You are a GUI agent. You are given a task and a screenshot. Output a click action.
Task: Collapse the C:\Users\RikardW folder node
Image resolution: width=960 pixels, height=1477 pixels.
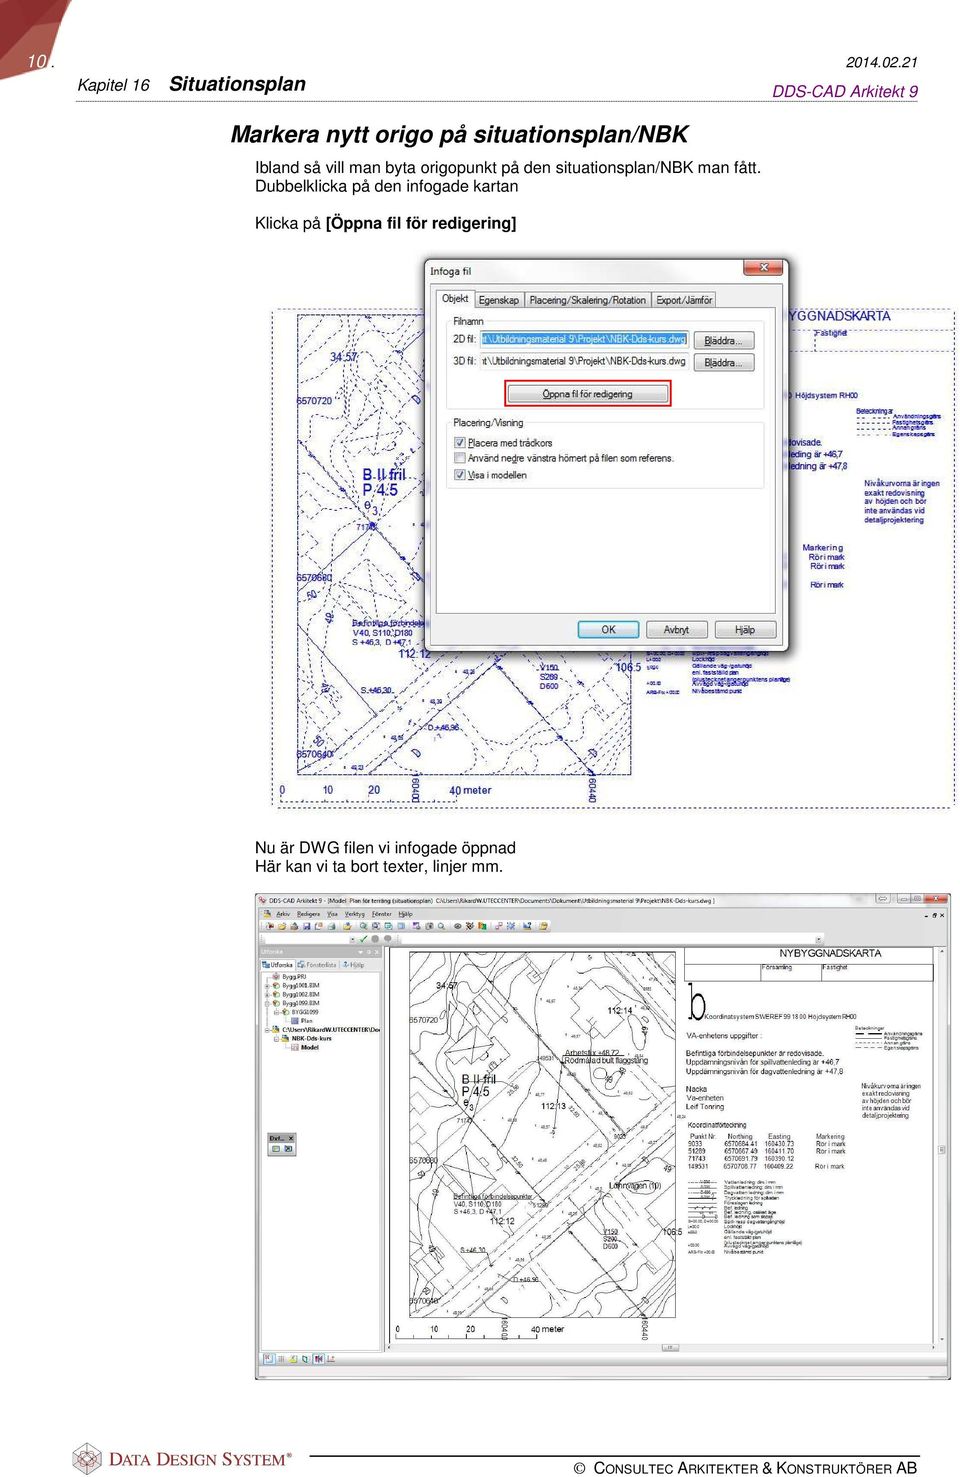[x=267, y=1029]
